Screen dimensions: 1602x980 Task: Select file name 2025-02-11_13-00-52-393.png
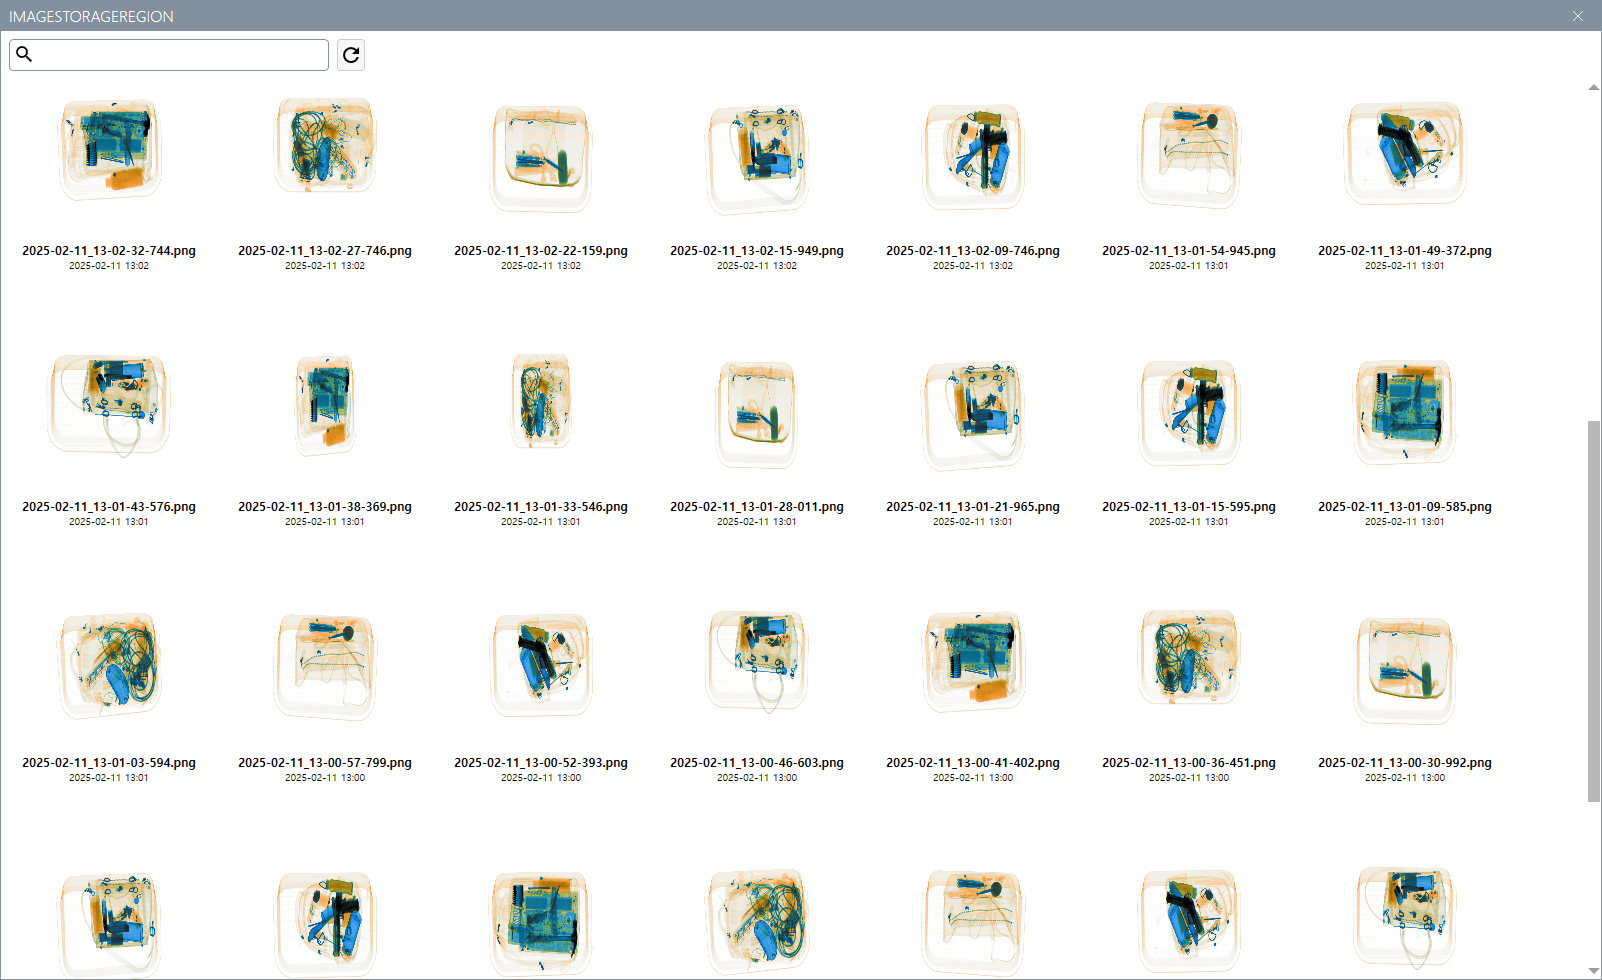tap(541, 763)
